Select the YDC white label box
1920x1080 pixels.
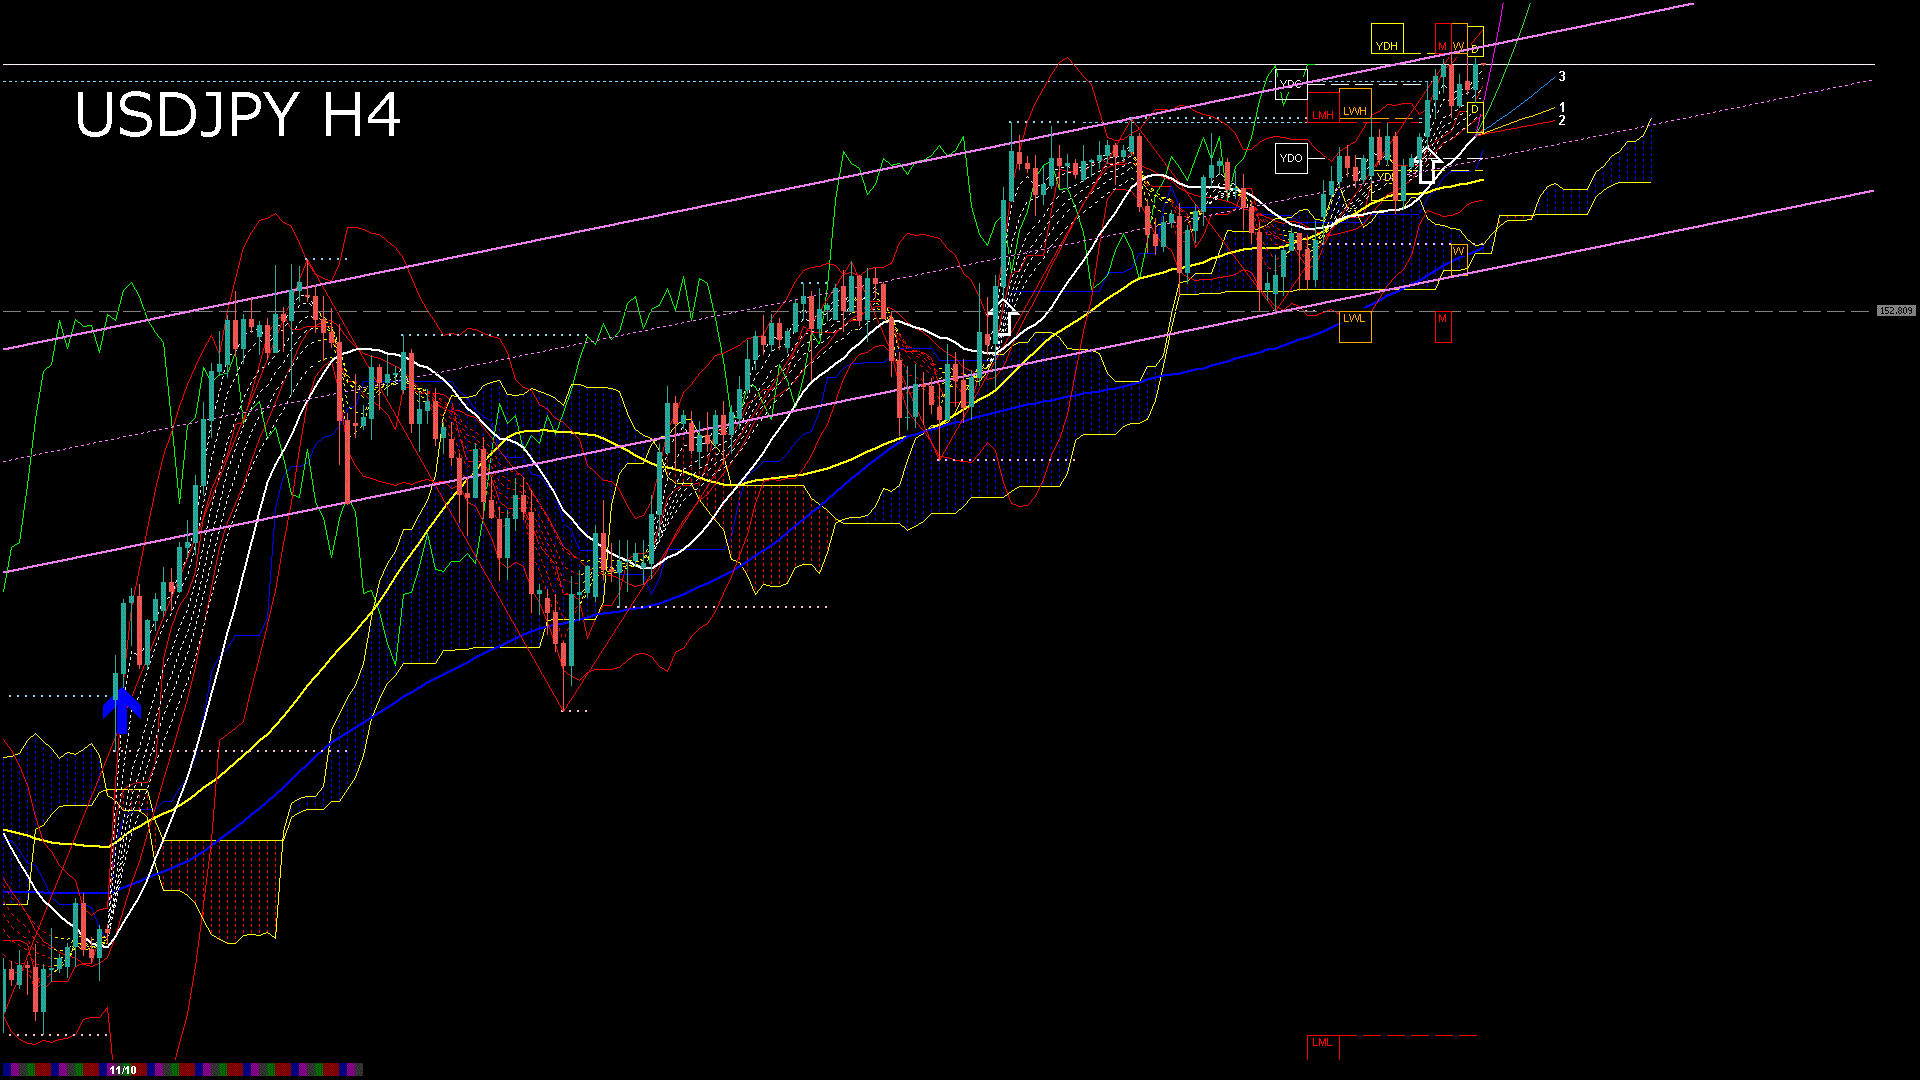(x=1291, y=84)
